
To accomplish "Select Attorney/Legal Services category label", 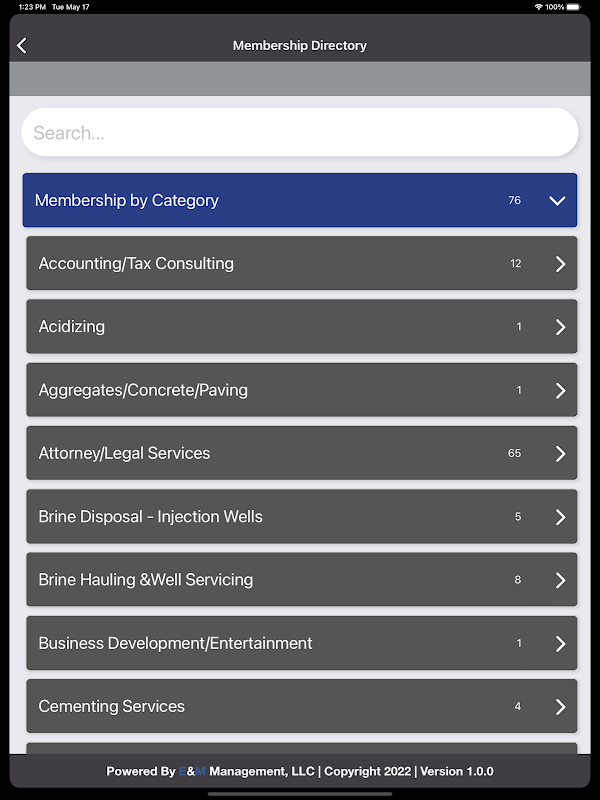I will [124, 454].
